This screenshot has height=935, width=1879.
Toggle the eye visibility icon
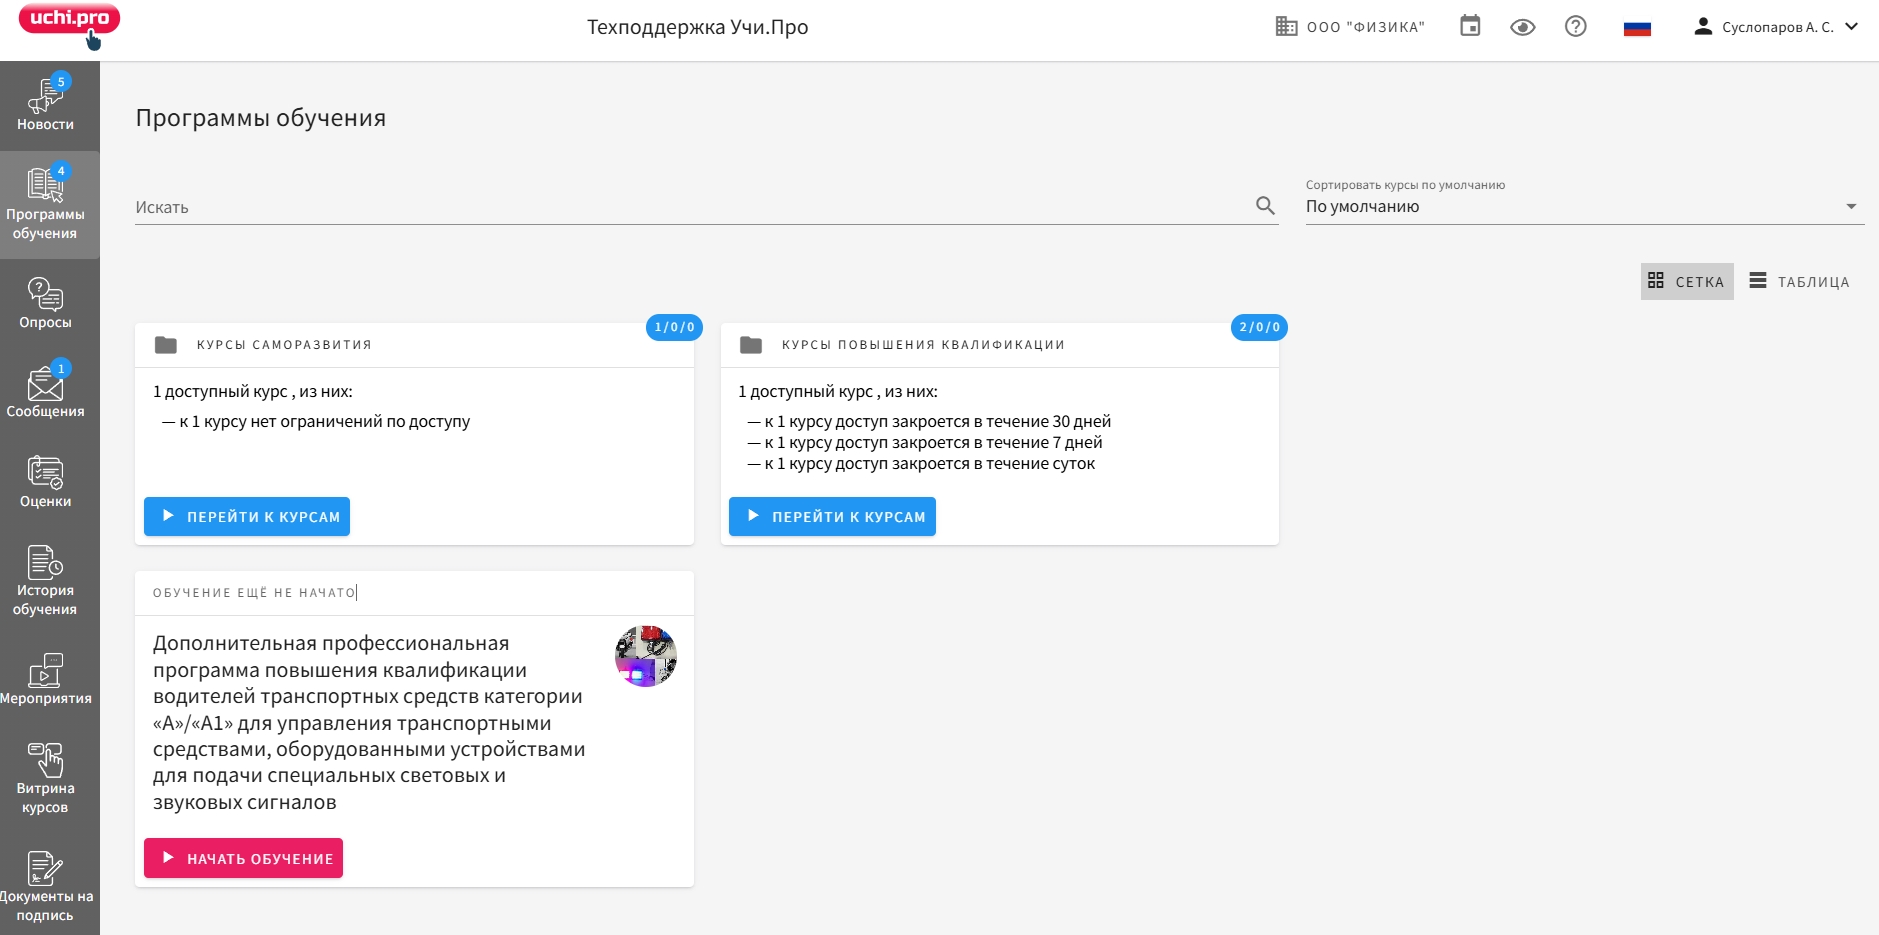point(1522,27)
